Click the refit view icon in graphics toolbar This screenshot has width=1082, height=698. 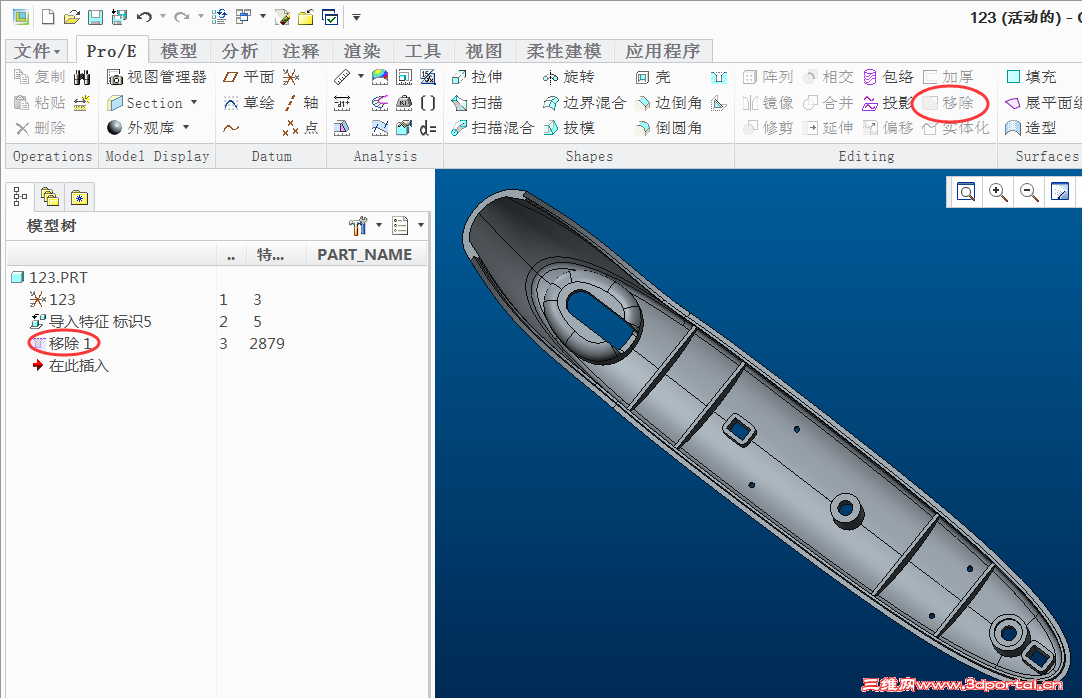pos(966,192)
